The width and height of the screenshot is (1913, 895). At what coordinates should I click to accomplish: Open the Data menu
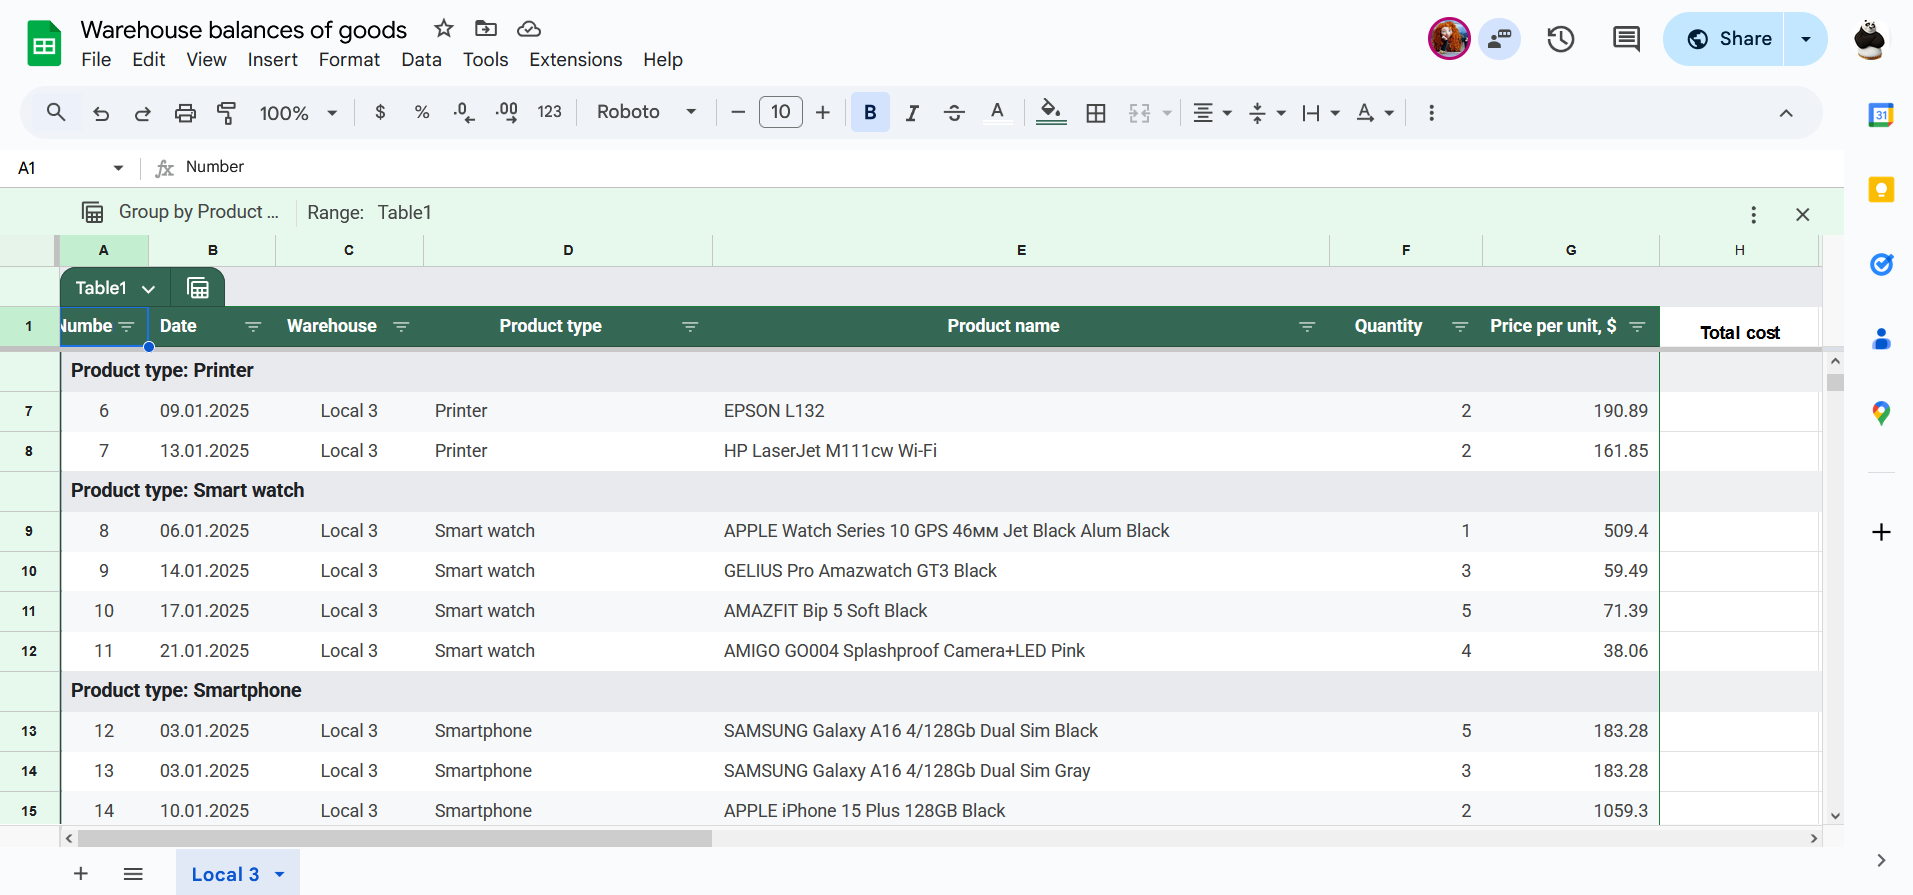click(x=421, y=60)
